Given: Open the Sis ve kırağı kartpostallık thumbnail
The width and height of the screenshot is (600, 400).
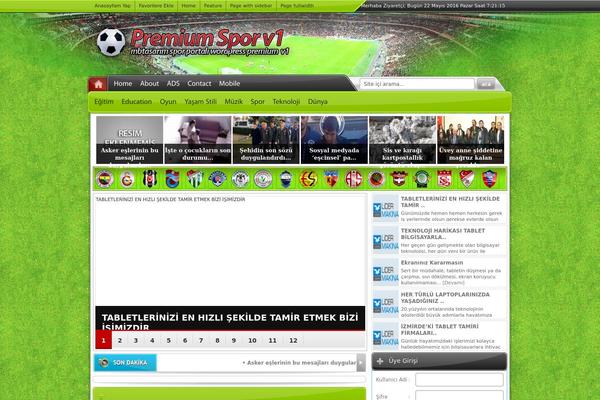Looking at the screenshot, I should click(x=402, y=140).
